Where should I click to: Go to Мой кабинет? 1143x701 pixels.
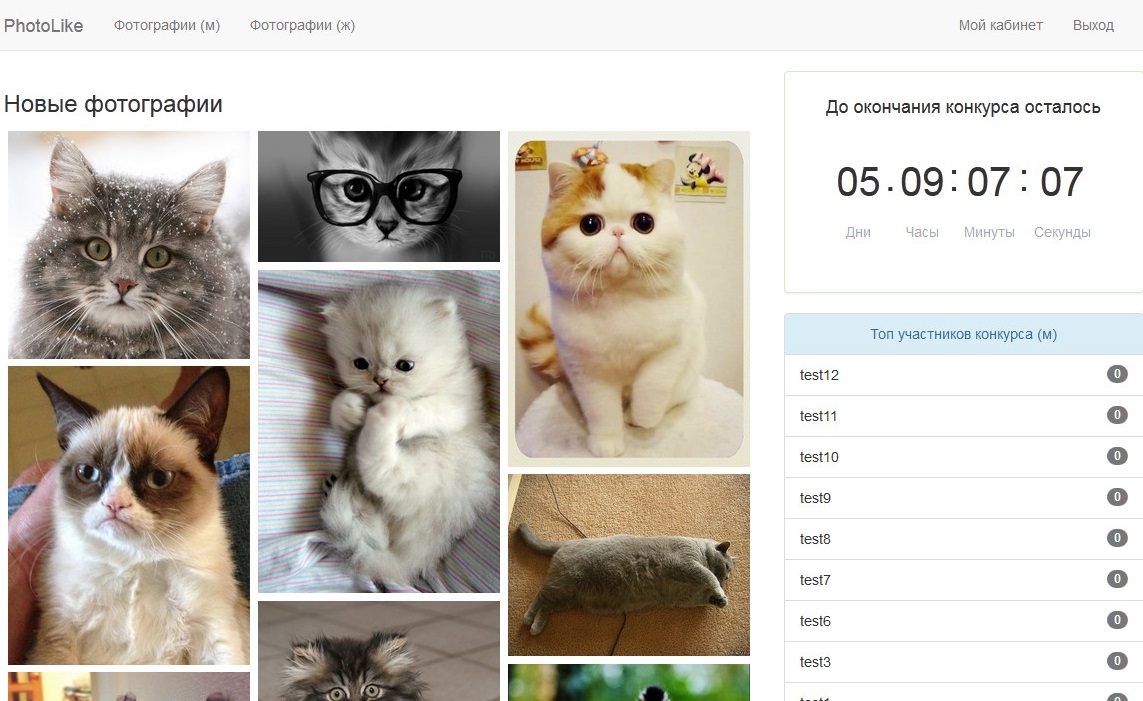(x=1000, y=26)
